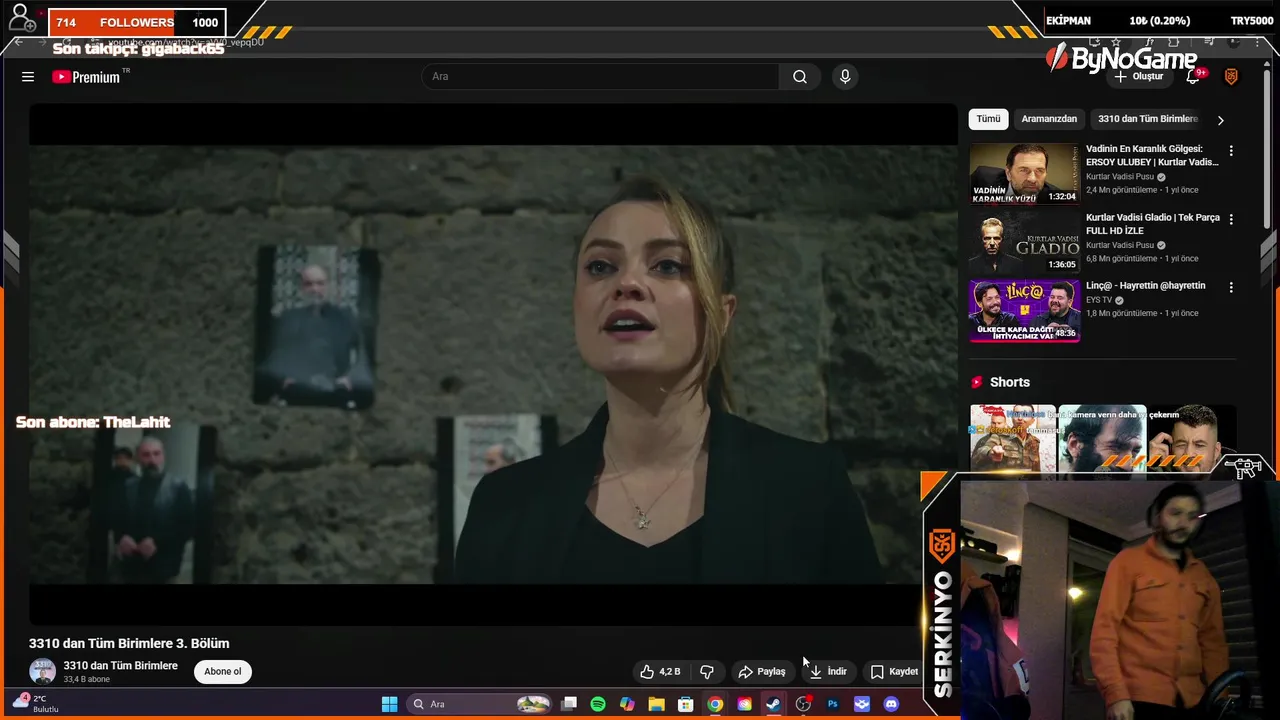This screenshot has width=1280, height=720.
Task: Open the account avatar menu
Action: [x=1231, y=77]
